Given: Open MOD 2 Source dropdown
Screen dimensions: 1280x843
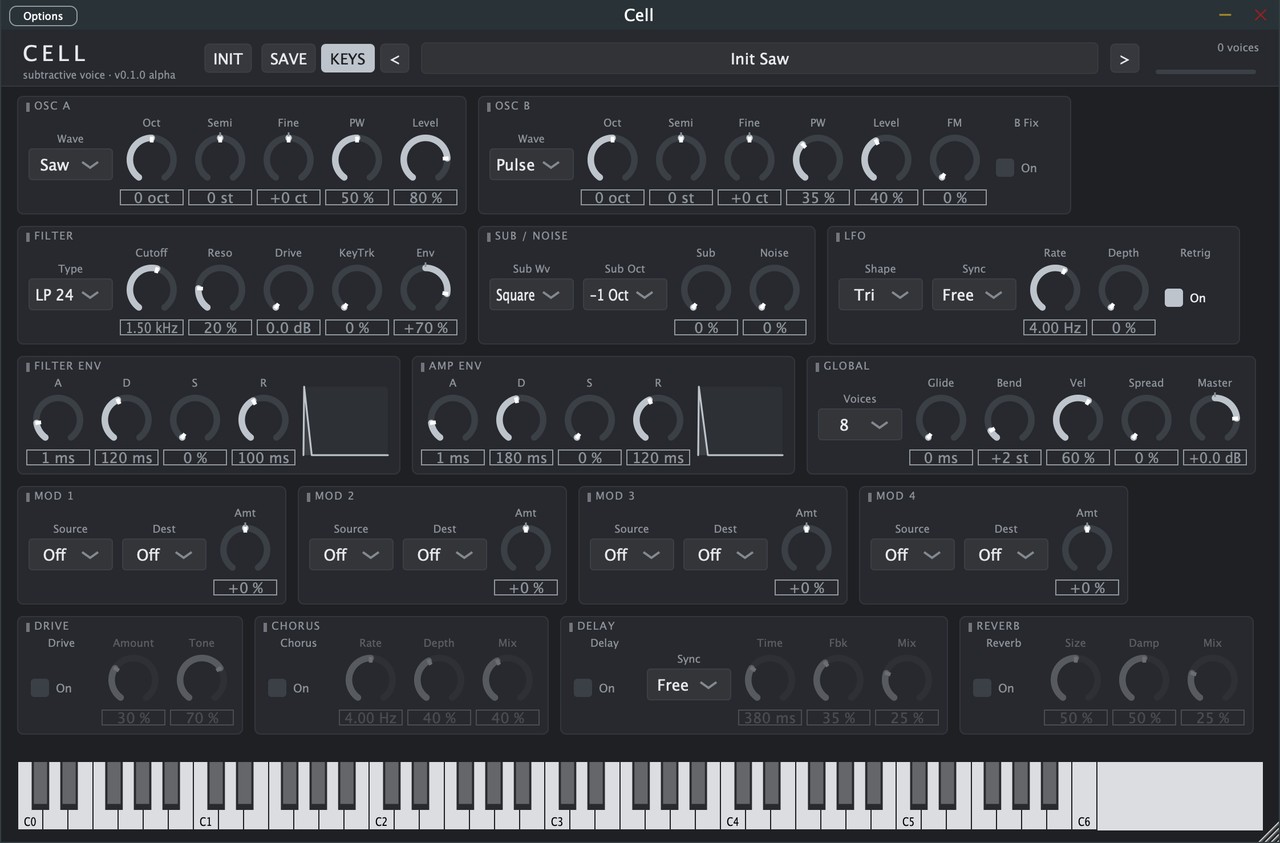Looking at the screenshot, I should [351, 555].
